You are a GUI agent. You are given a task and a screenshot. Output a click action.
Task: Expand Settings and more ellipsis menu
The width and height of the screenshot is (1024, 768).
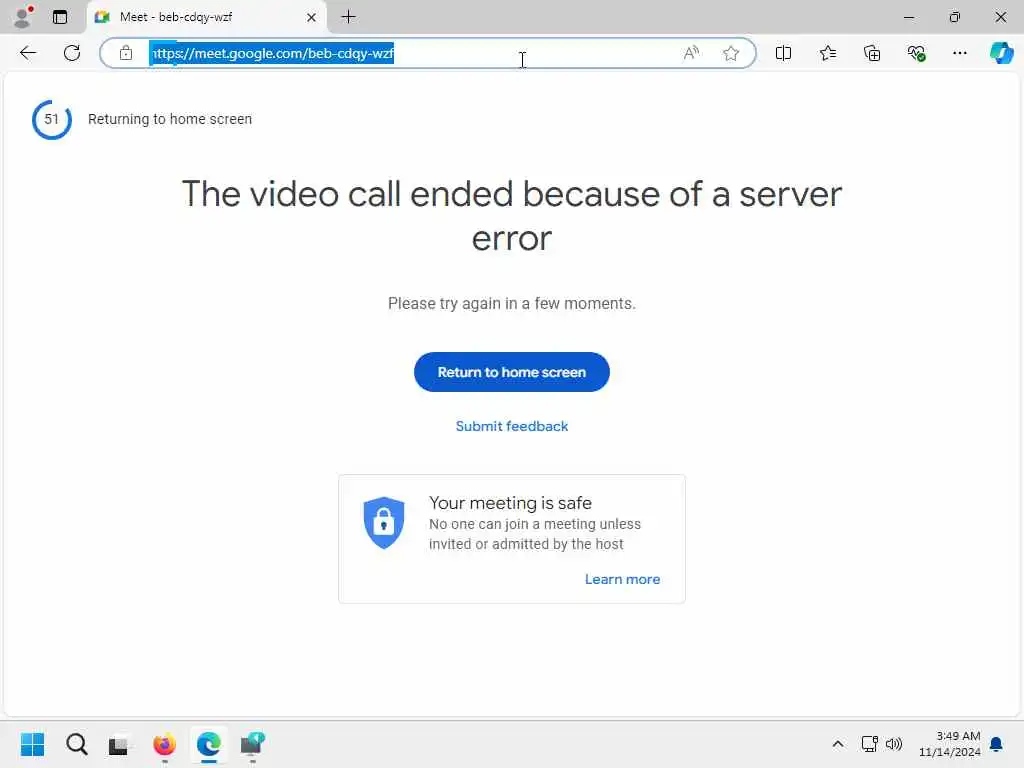(959, 53)
